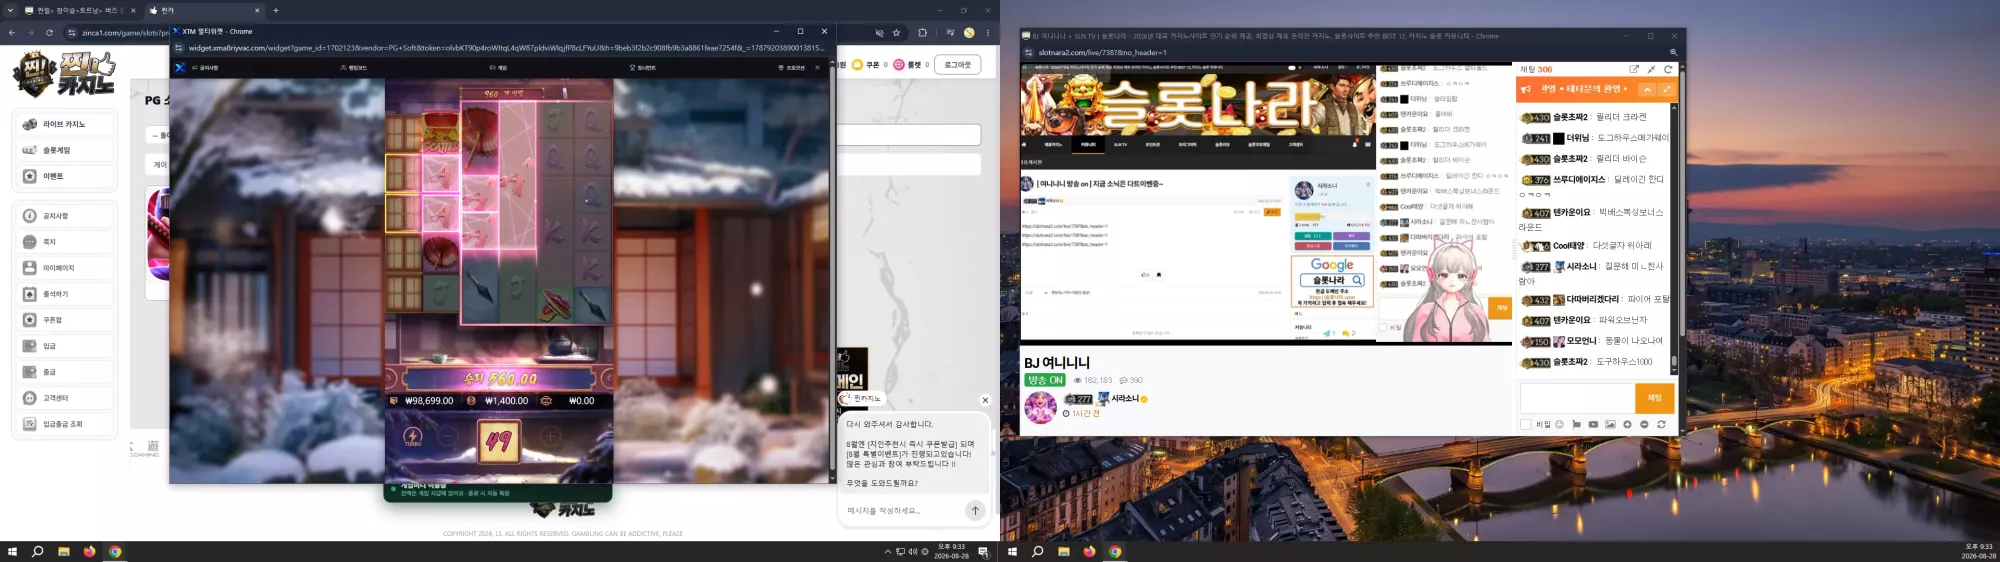
Task: Click 채팅 send button in slotnara chat
Action: point(1654,398)
